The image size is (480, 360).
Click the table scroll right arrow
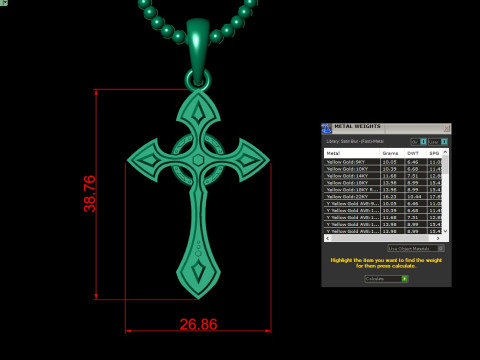click(x=438, y=238)
